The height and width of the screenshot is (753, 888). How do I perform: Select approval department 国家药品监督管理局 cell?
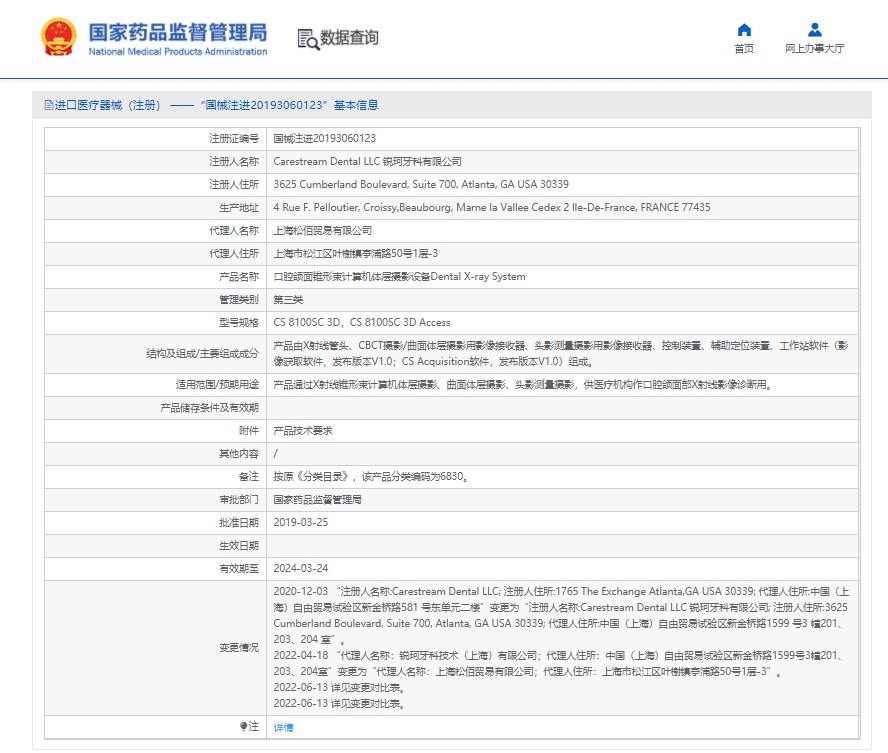(x=317, y=500)
